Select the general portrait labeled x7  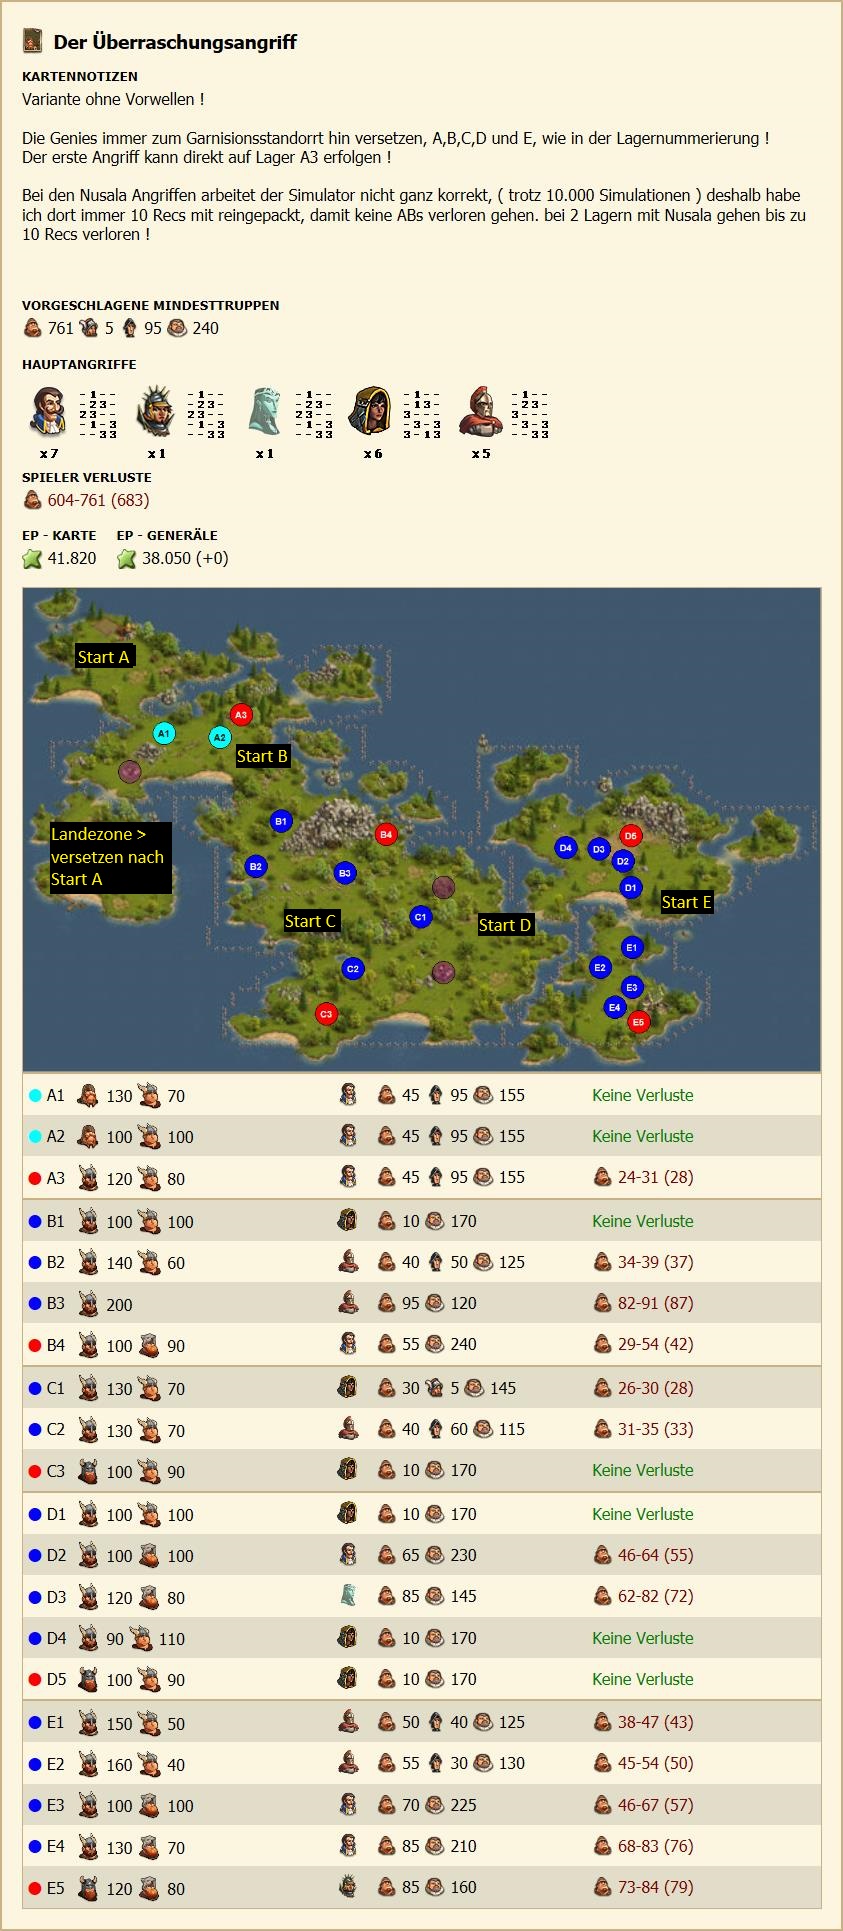[x=48, y=411]
